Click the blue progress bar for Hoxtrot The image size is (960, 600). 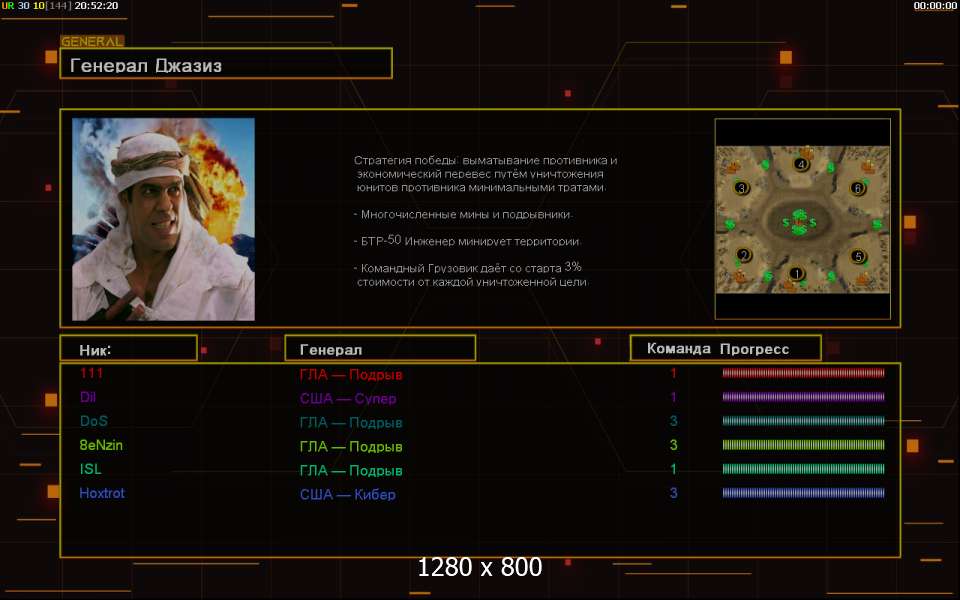pos(803,493)
